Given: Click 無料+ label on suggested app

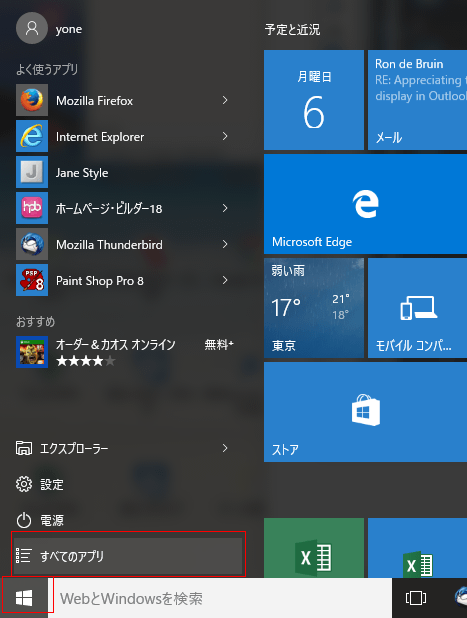Looking at the screenshot, I should (219, 345).
